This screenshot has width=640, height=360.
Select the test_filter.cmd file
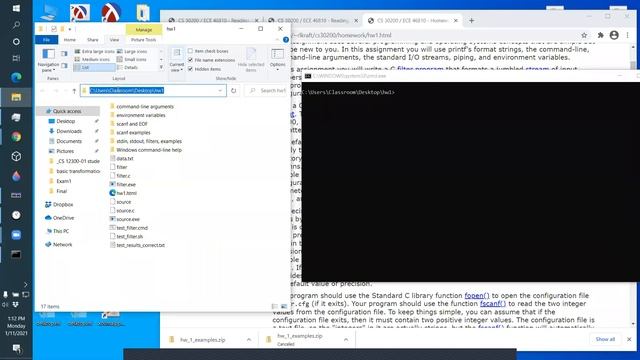(x=132, y=228)
